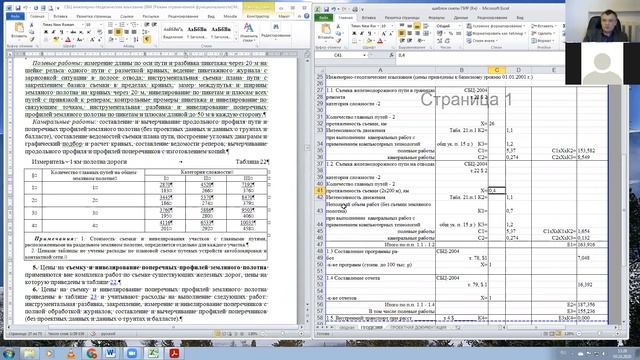Select Excel column C header
The width and height of the screenshot is (640, 360).
pyautogui.click(x=497, y=70)
